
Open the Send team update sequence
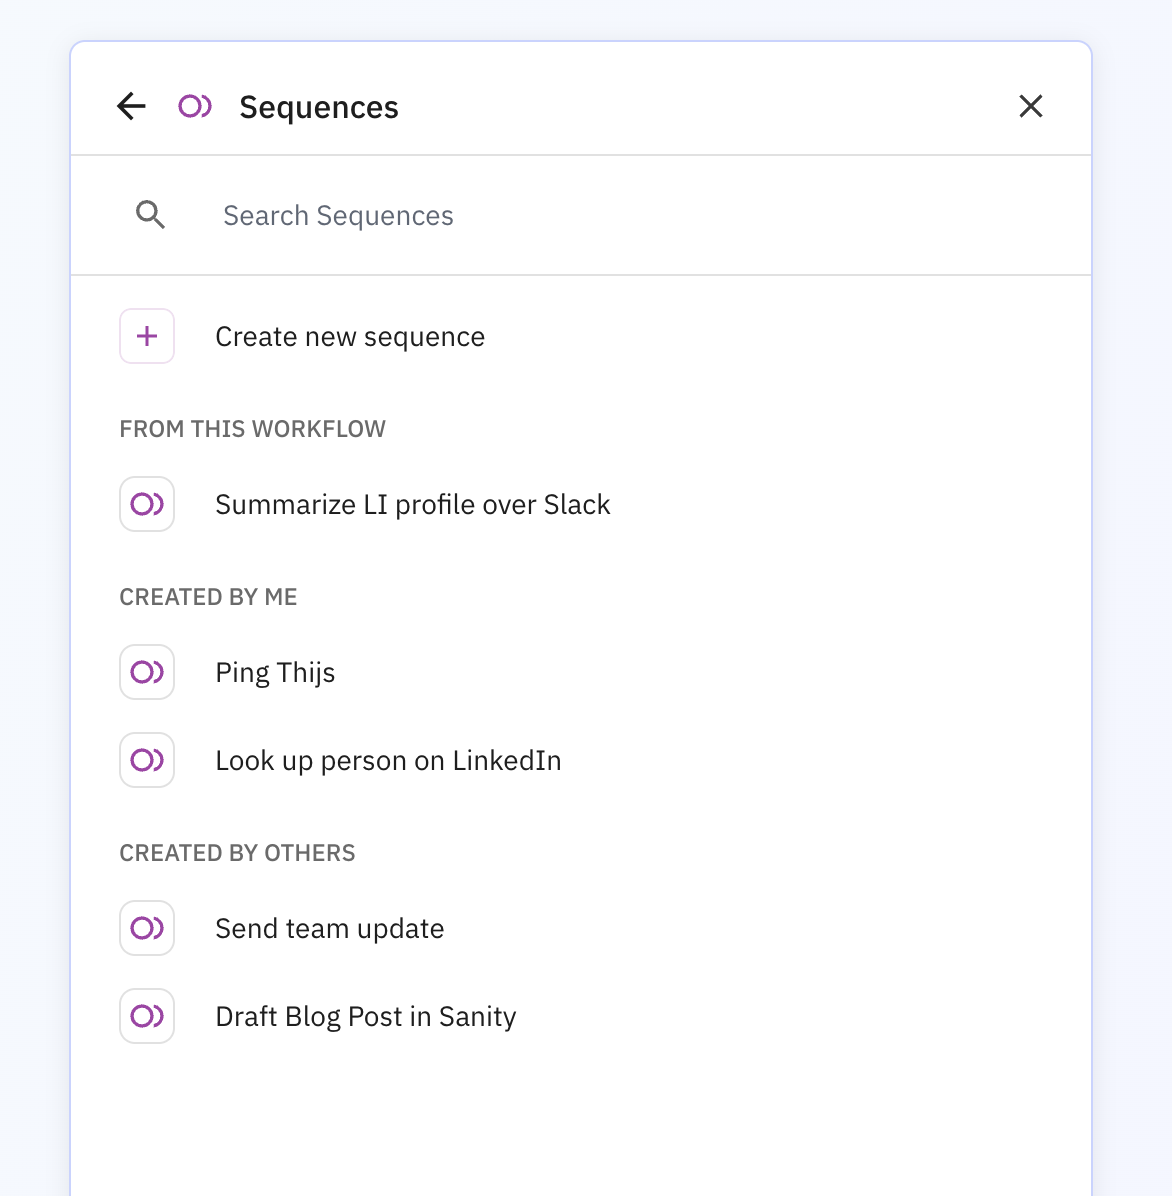[x=330, y=928]
